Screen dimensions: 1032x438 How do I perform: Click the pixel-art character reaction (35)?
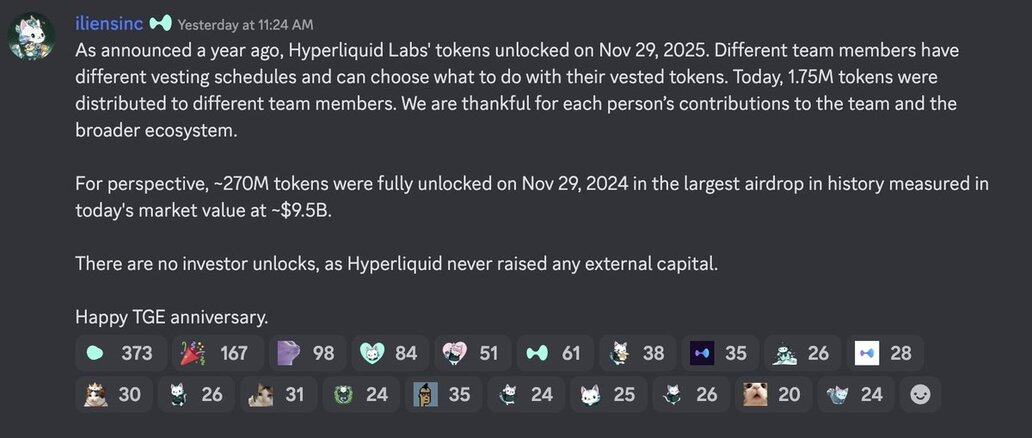tap(442, 394)
